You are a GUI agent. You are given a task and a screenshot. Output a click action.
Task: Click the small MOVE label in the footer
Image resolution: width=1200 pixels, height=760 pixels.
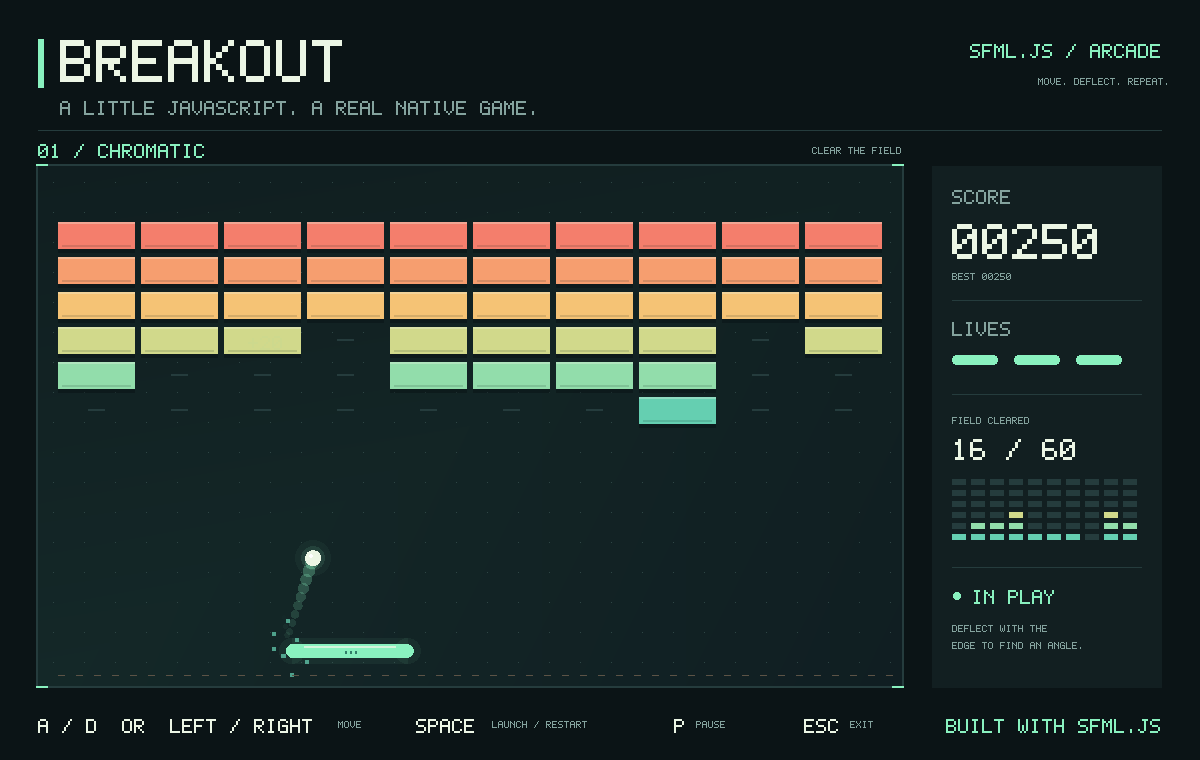tap(349, 725)
